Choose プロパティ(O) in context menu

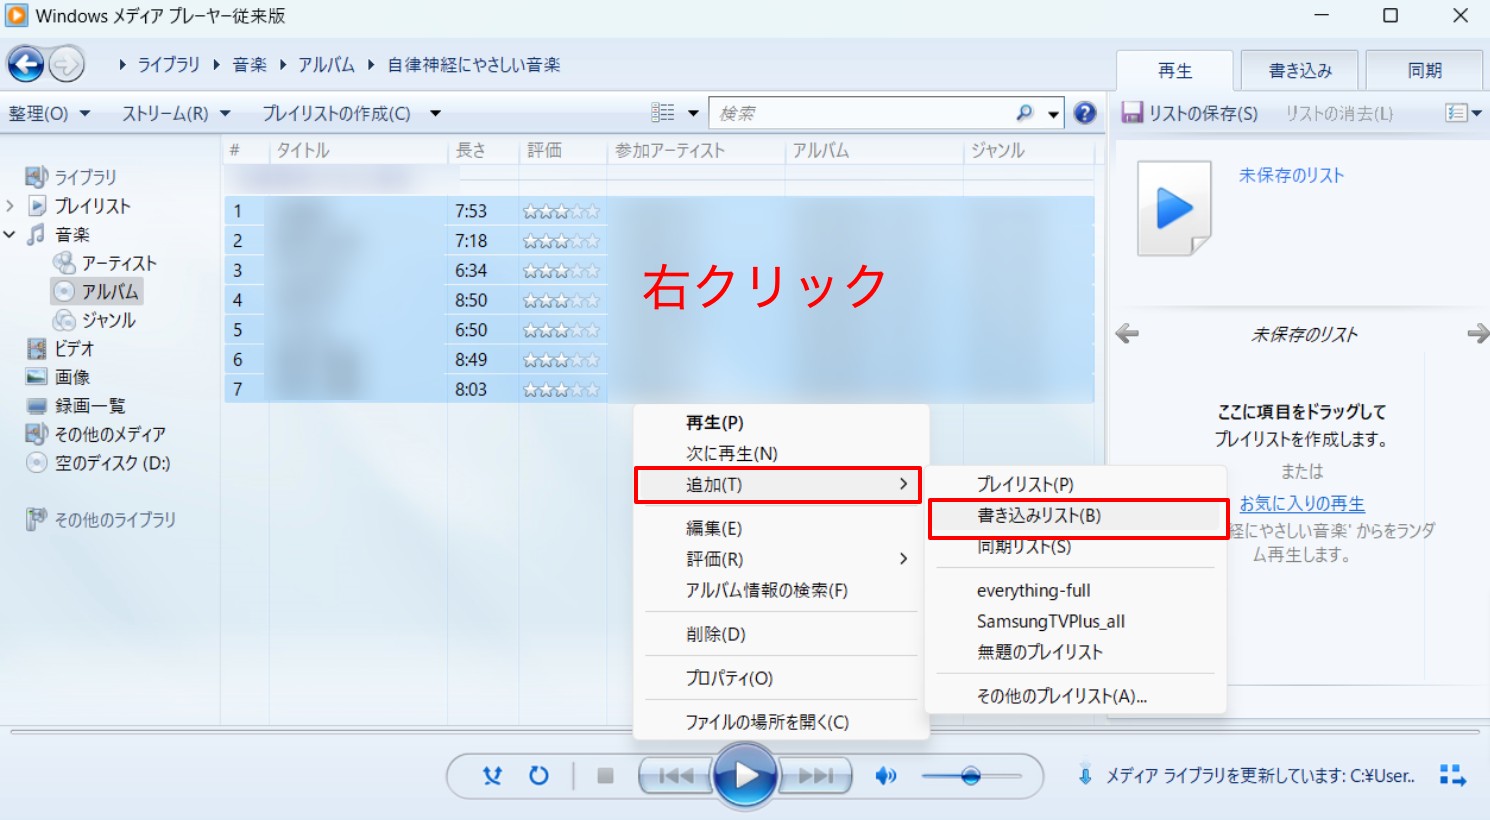click(781, 678)
